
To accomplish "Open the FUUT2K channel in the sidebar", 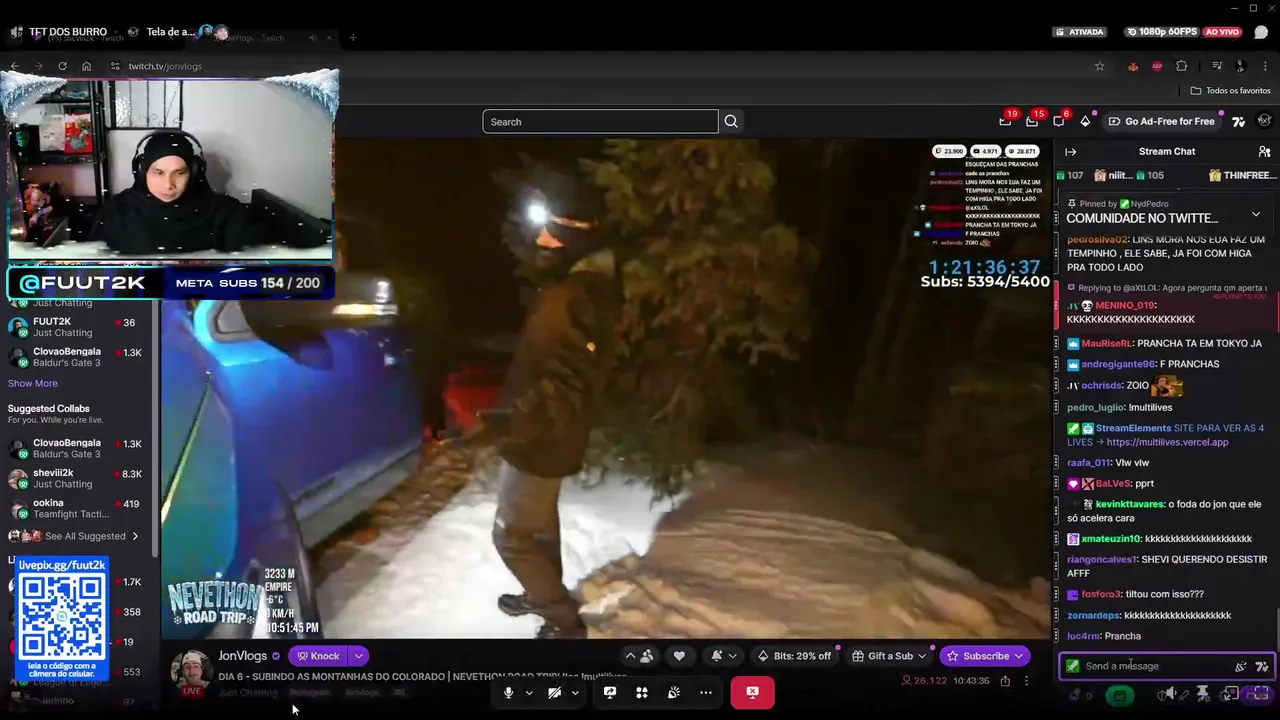I will click(78, 327).
